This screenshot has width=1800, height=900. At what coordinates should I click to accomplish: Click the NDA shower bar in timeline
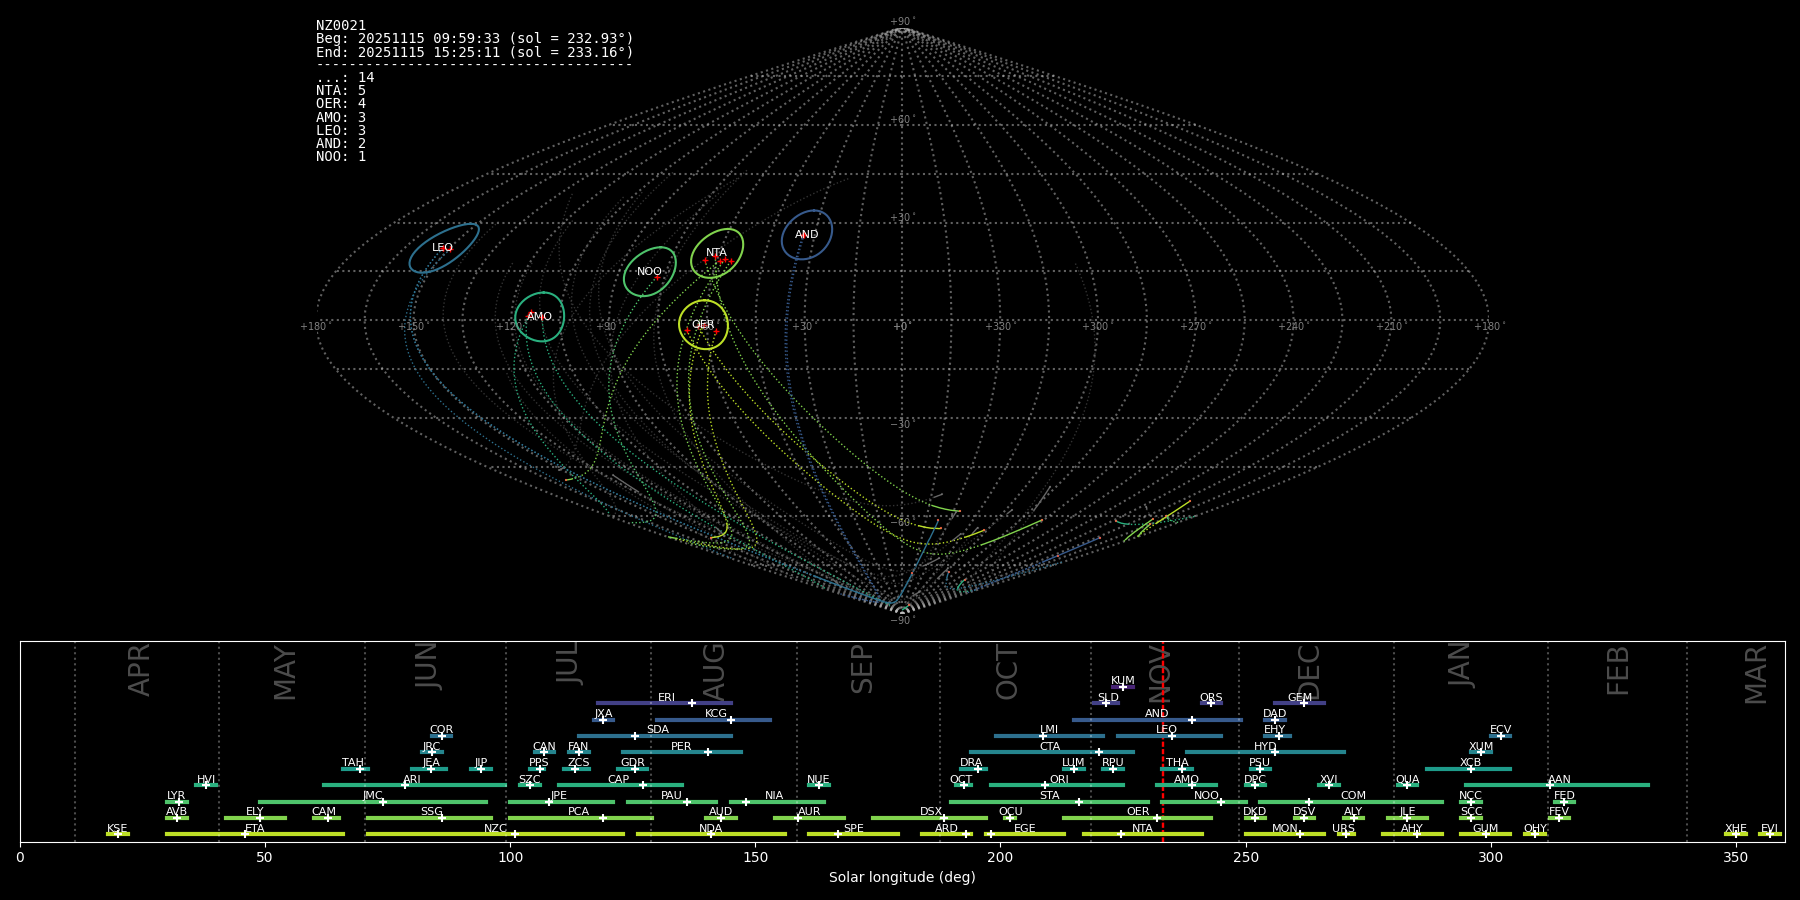click(711, 834)
